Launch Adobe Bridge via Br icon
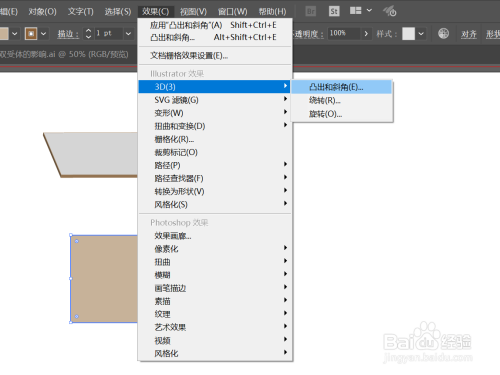 311,11
